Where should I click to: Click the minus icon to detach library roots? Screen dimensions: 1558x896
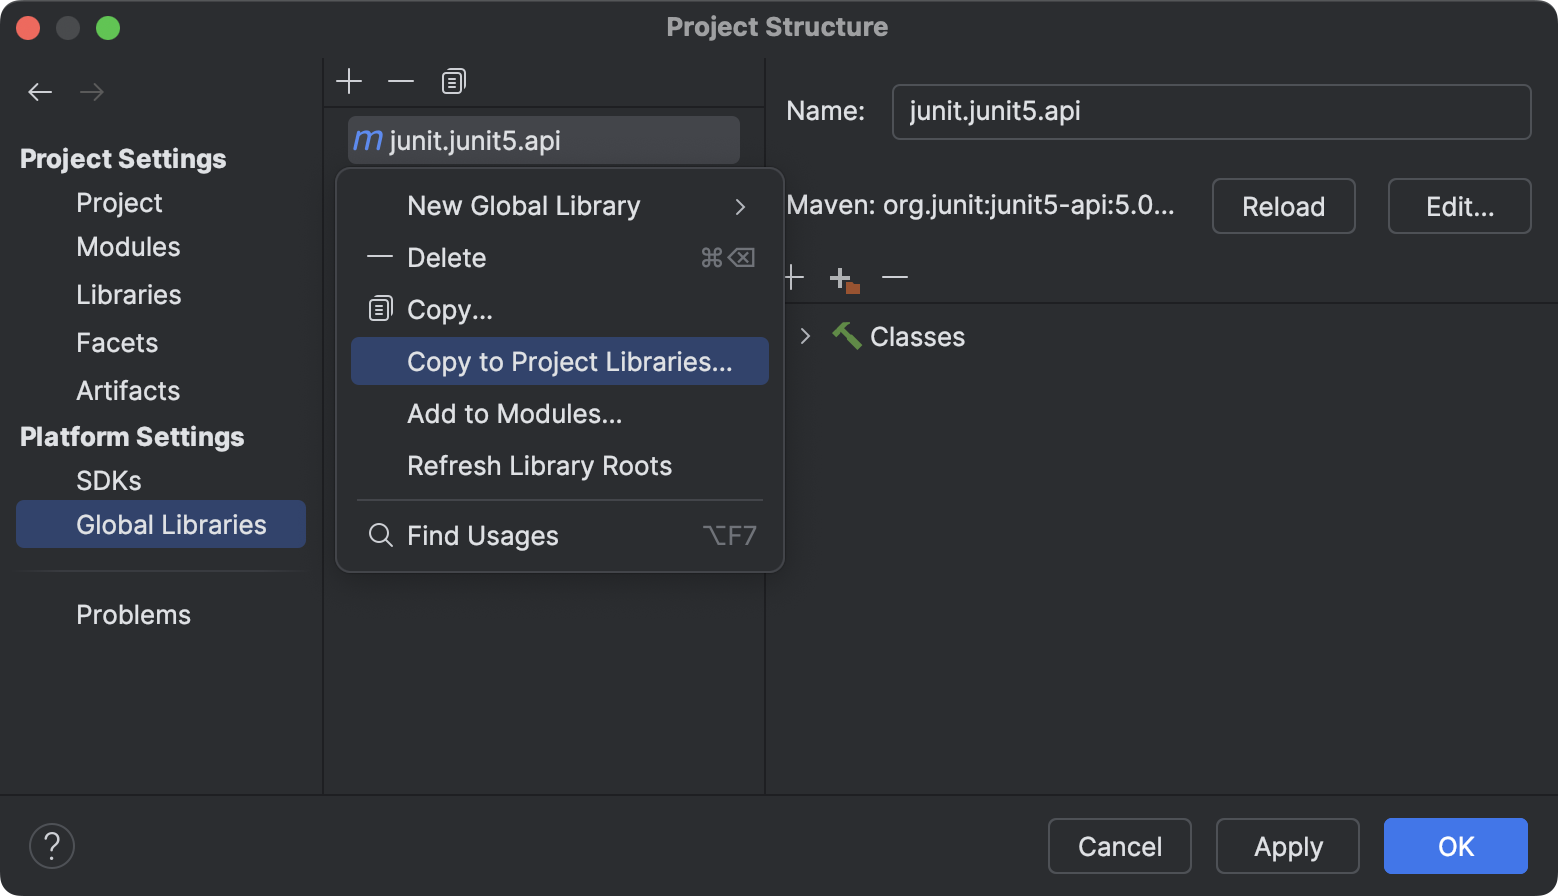(894, 277)
